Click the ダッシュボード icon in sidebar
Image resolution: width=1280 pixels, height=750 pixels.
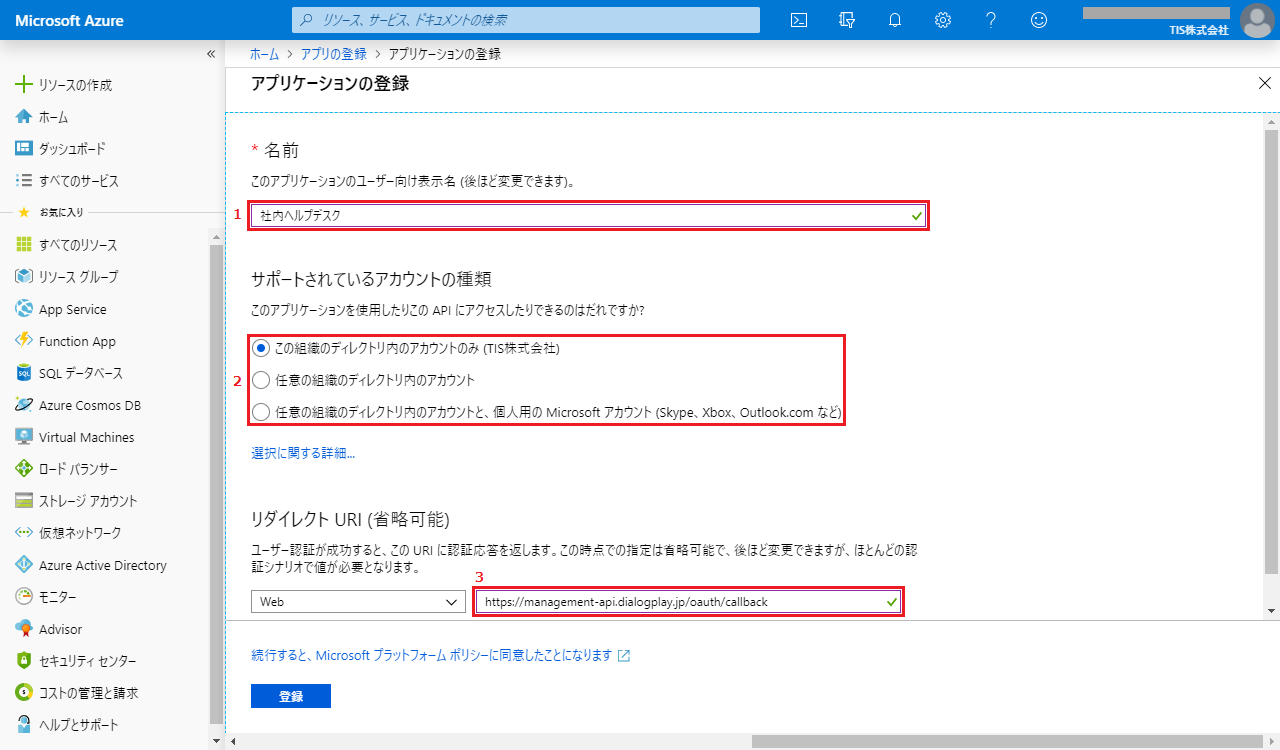pos(24,149)
